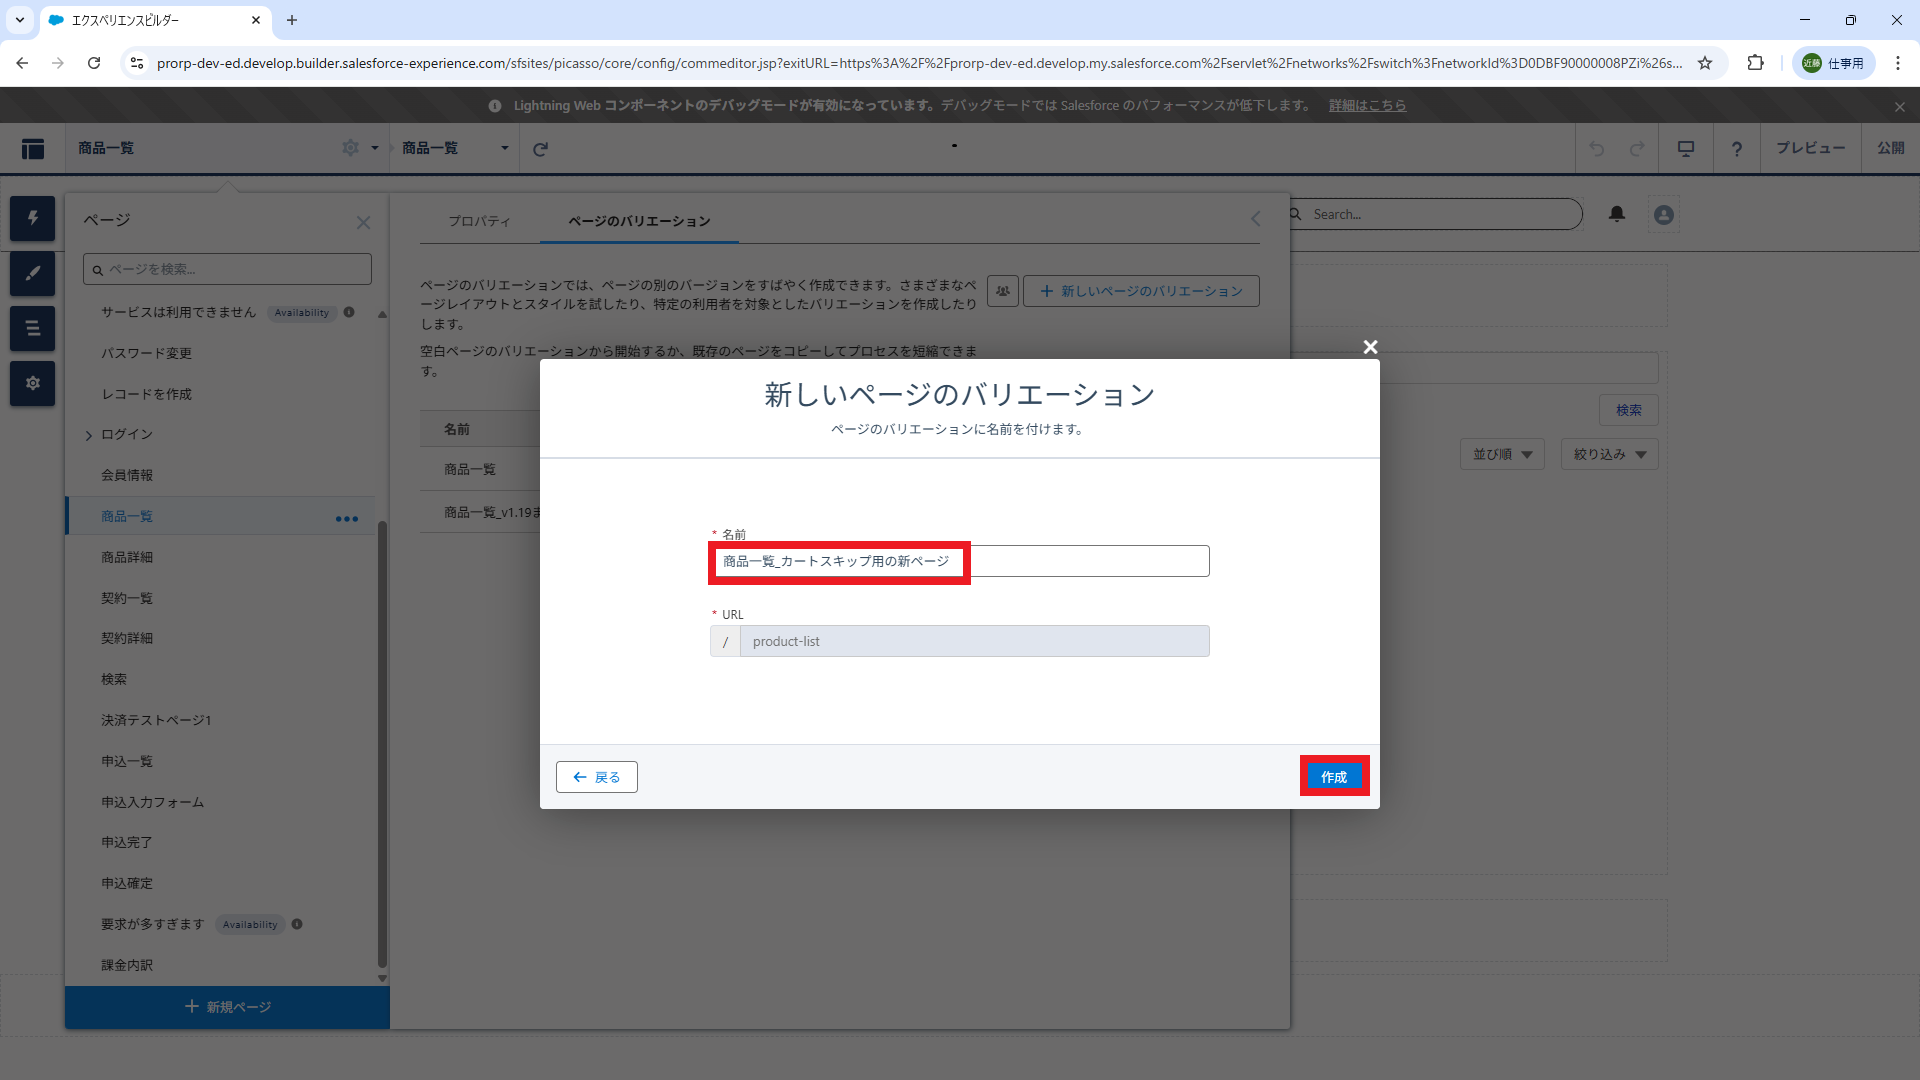
Task: Click the desktop view mode icon
Action: (x=1686, y=149)
